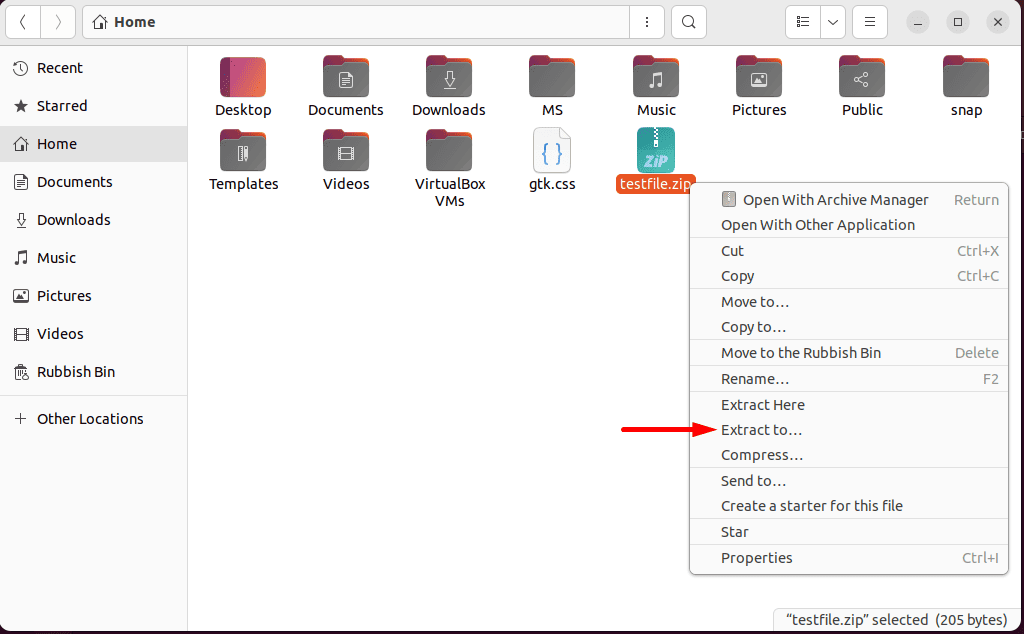Expand the view options dropdown arrow

coord(832,21)
